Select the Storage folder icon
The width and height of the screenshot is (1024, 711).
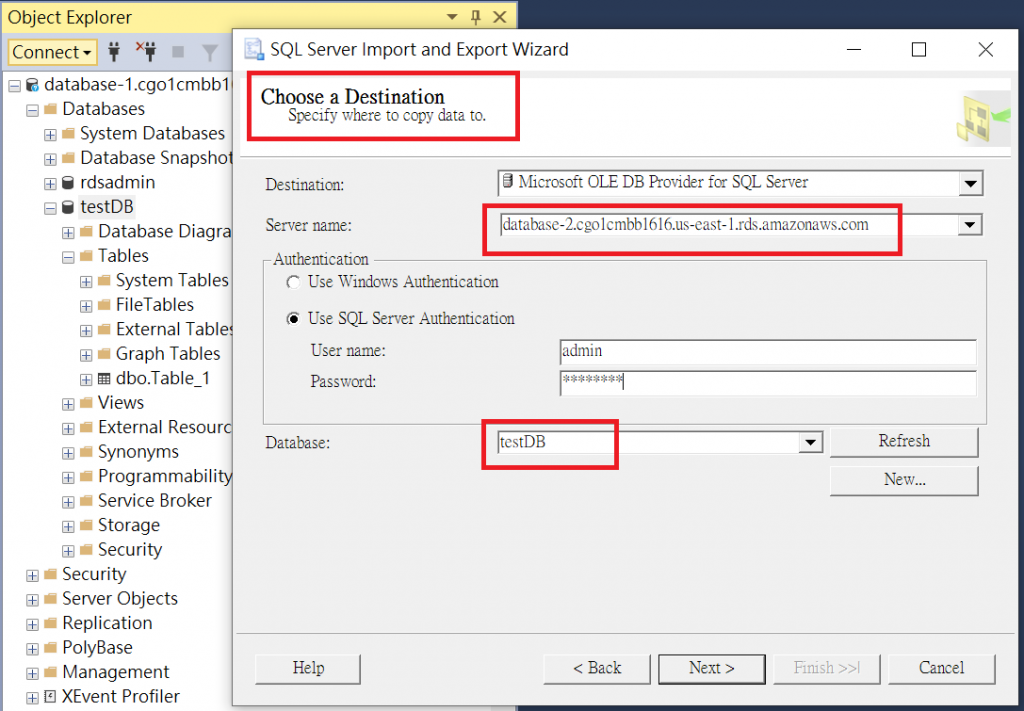[x=86, y=526]
